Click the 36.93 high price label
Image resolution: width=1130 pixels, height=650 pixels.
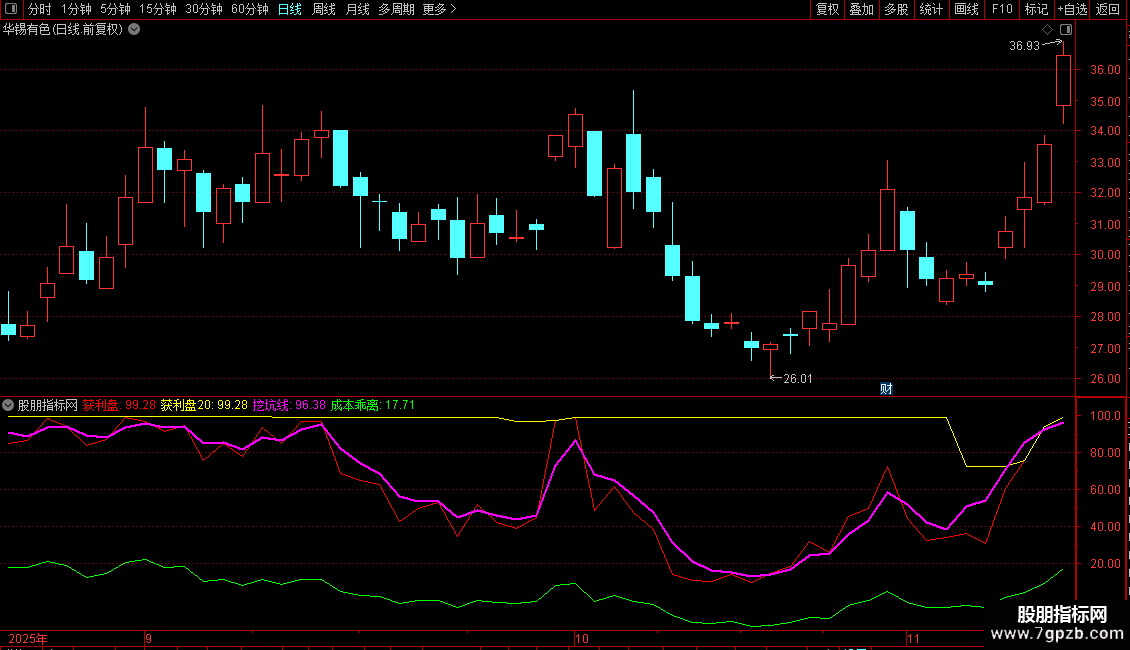[x=1024, y=46]
